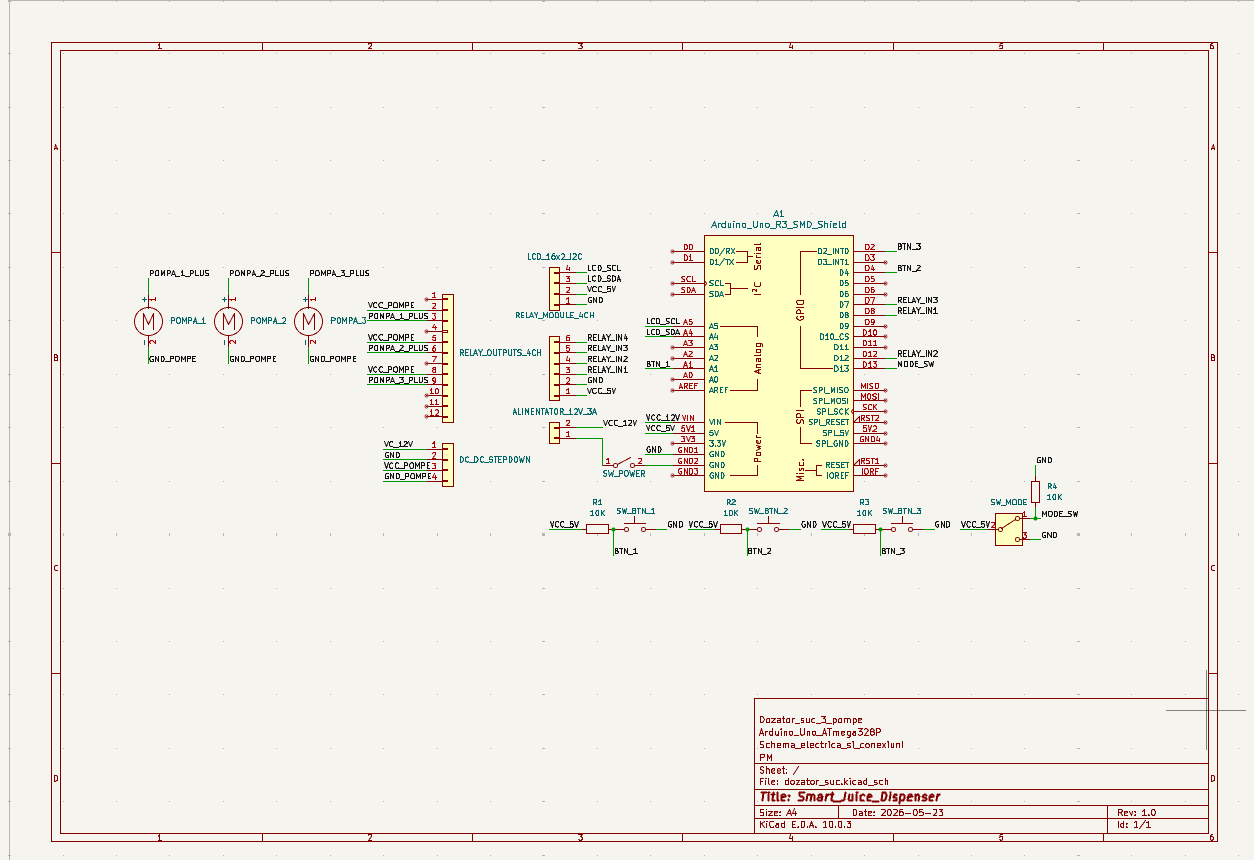Select the SW_MODE selector switch symbol

tap(1010, 529)
